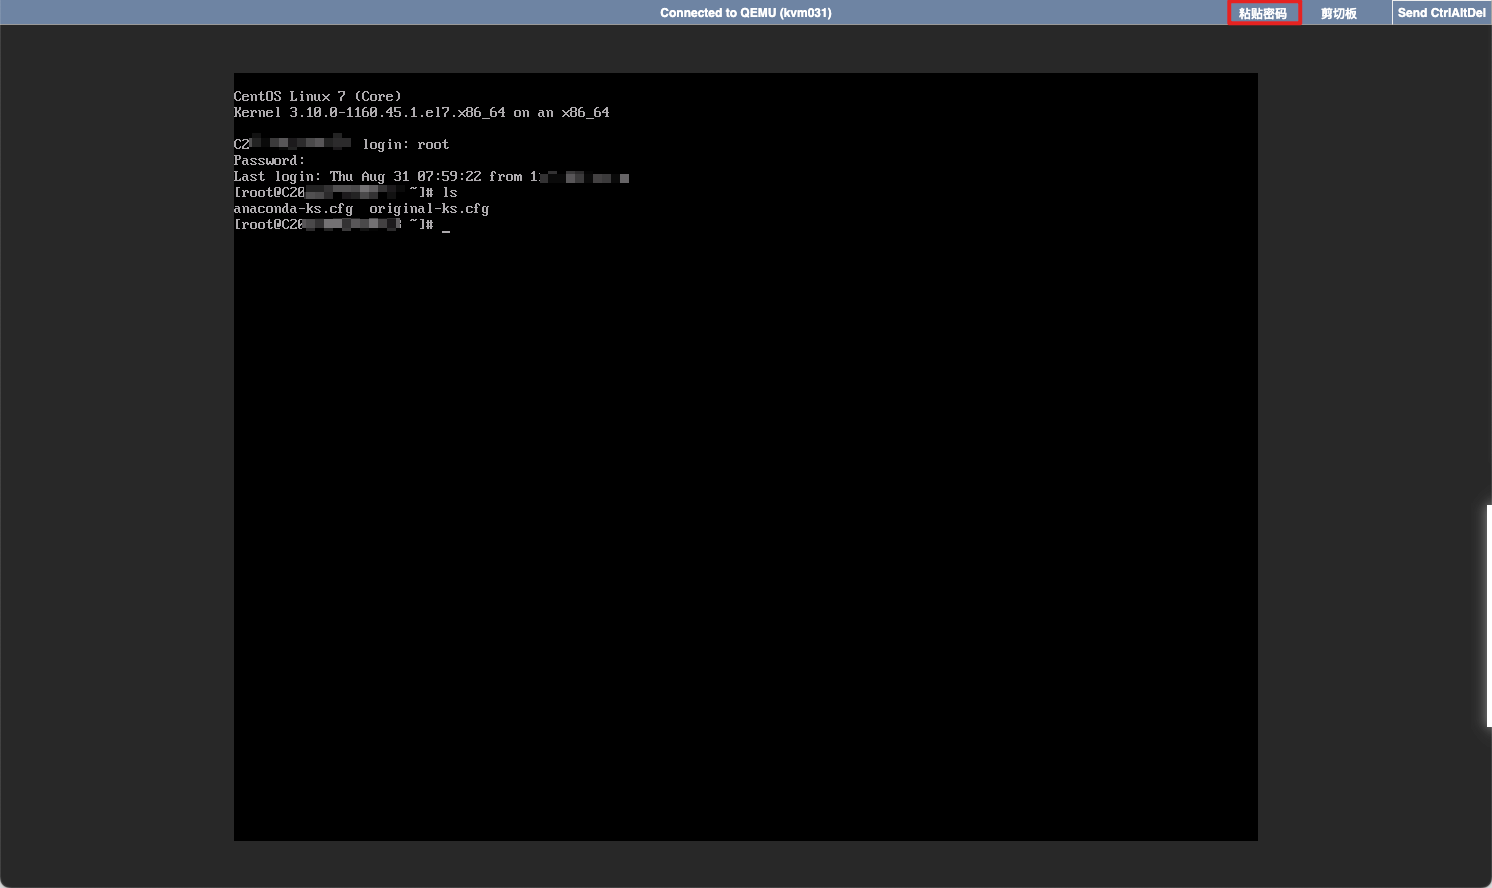Click the anaconda-ks.cfg filename in terminal output
The image size is (1492, 888).
[293, 209]
